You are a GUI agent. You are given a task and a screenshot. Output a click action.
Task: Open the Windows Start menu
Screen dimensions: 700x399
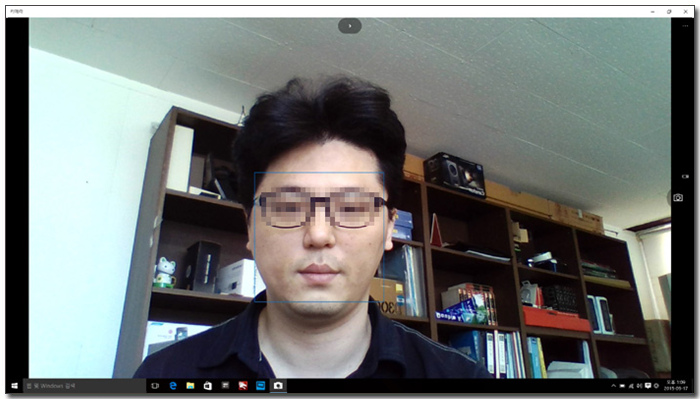(14, 386)
